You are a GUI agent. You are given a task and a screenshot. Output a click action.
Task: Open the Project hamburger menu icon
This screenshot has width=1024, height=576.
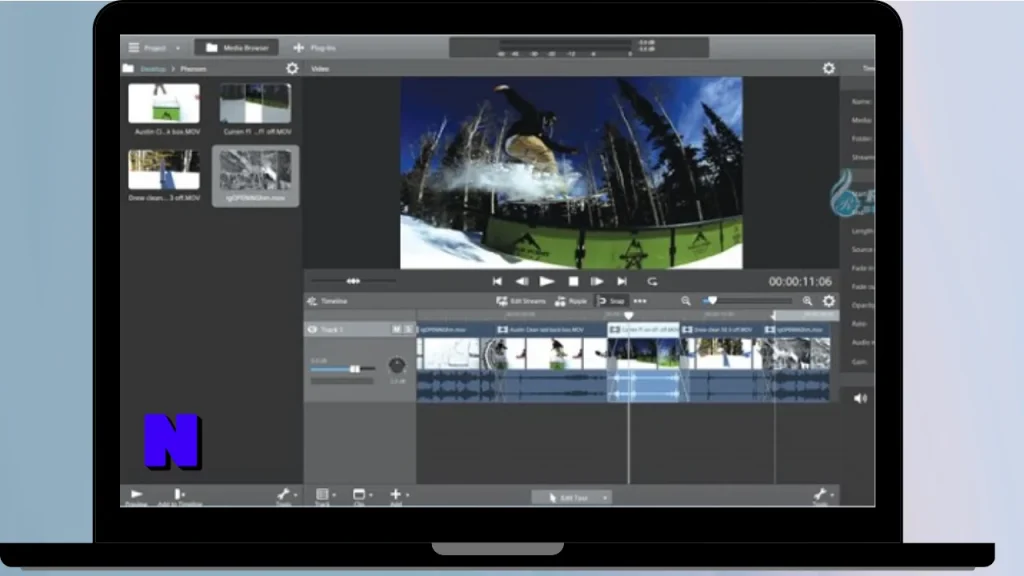[x=134, y=48]
